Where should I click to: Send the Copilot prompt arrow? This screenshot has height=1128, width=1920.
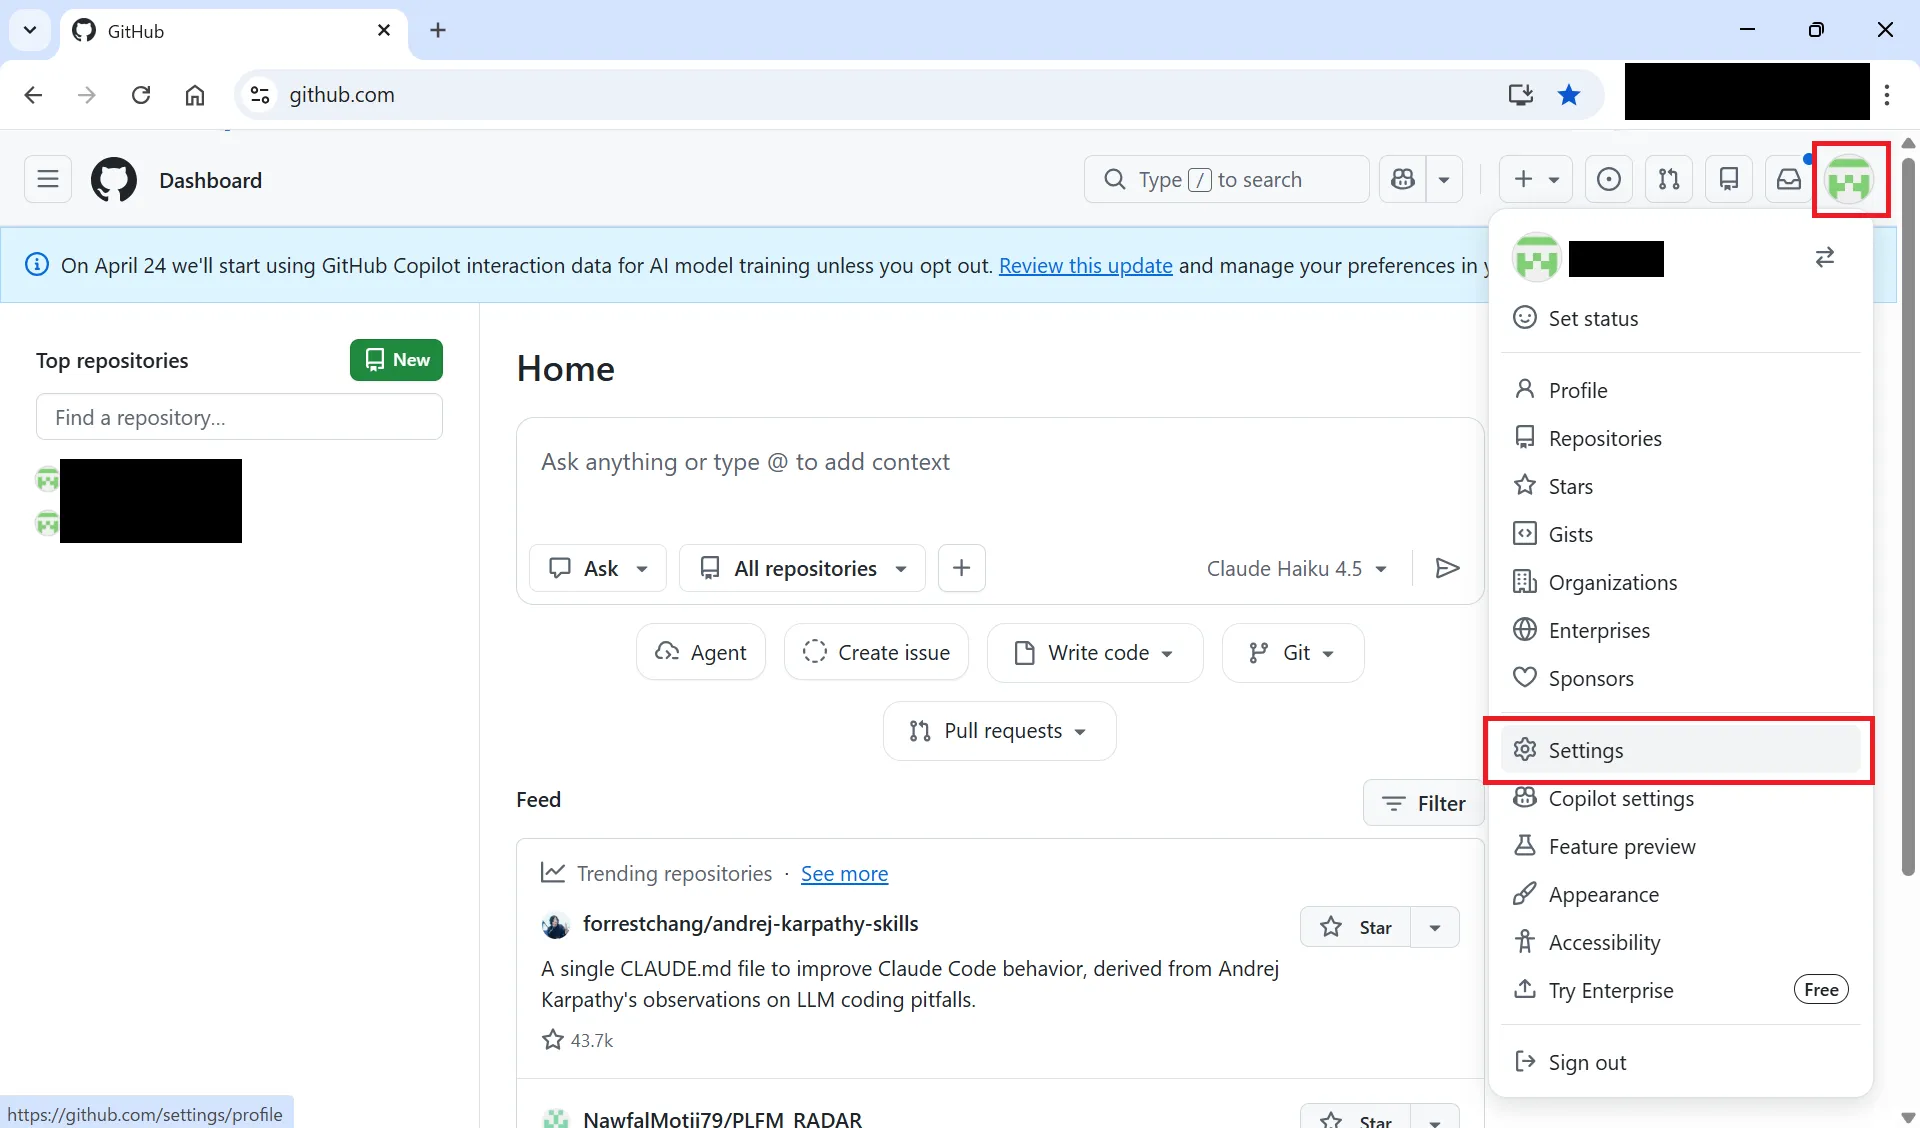(x=1447, y=568)
